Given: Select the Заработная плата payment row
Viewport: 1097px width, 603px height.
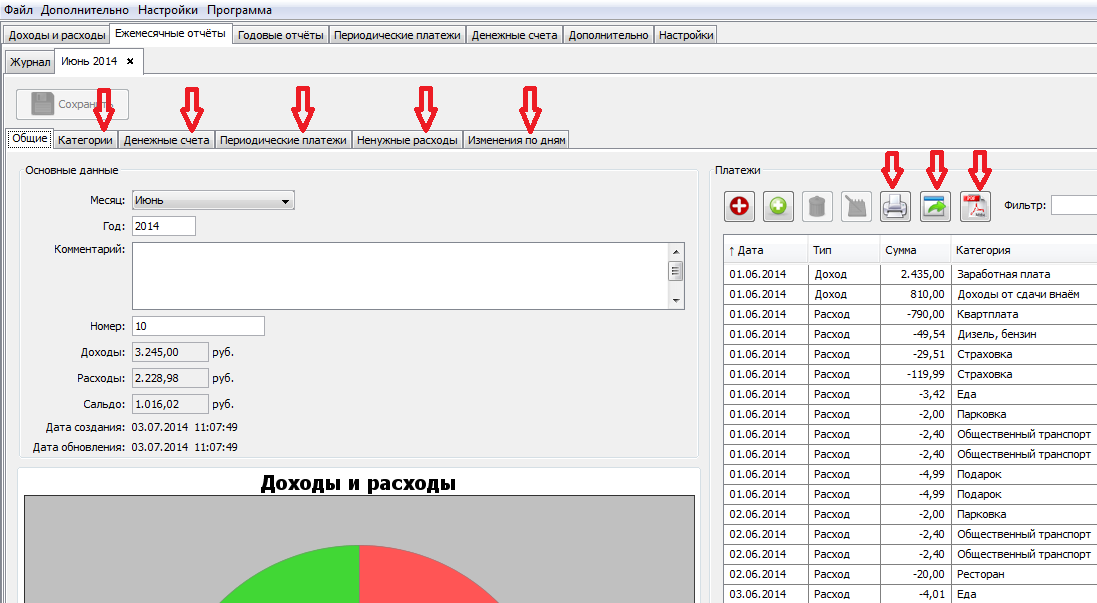Looking at the screenshot, I should (x=910, y=274).
